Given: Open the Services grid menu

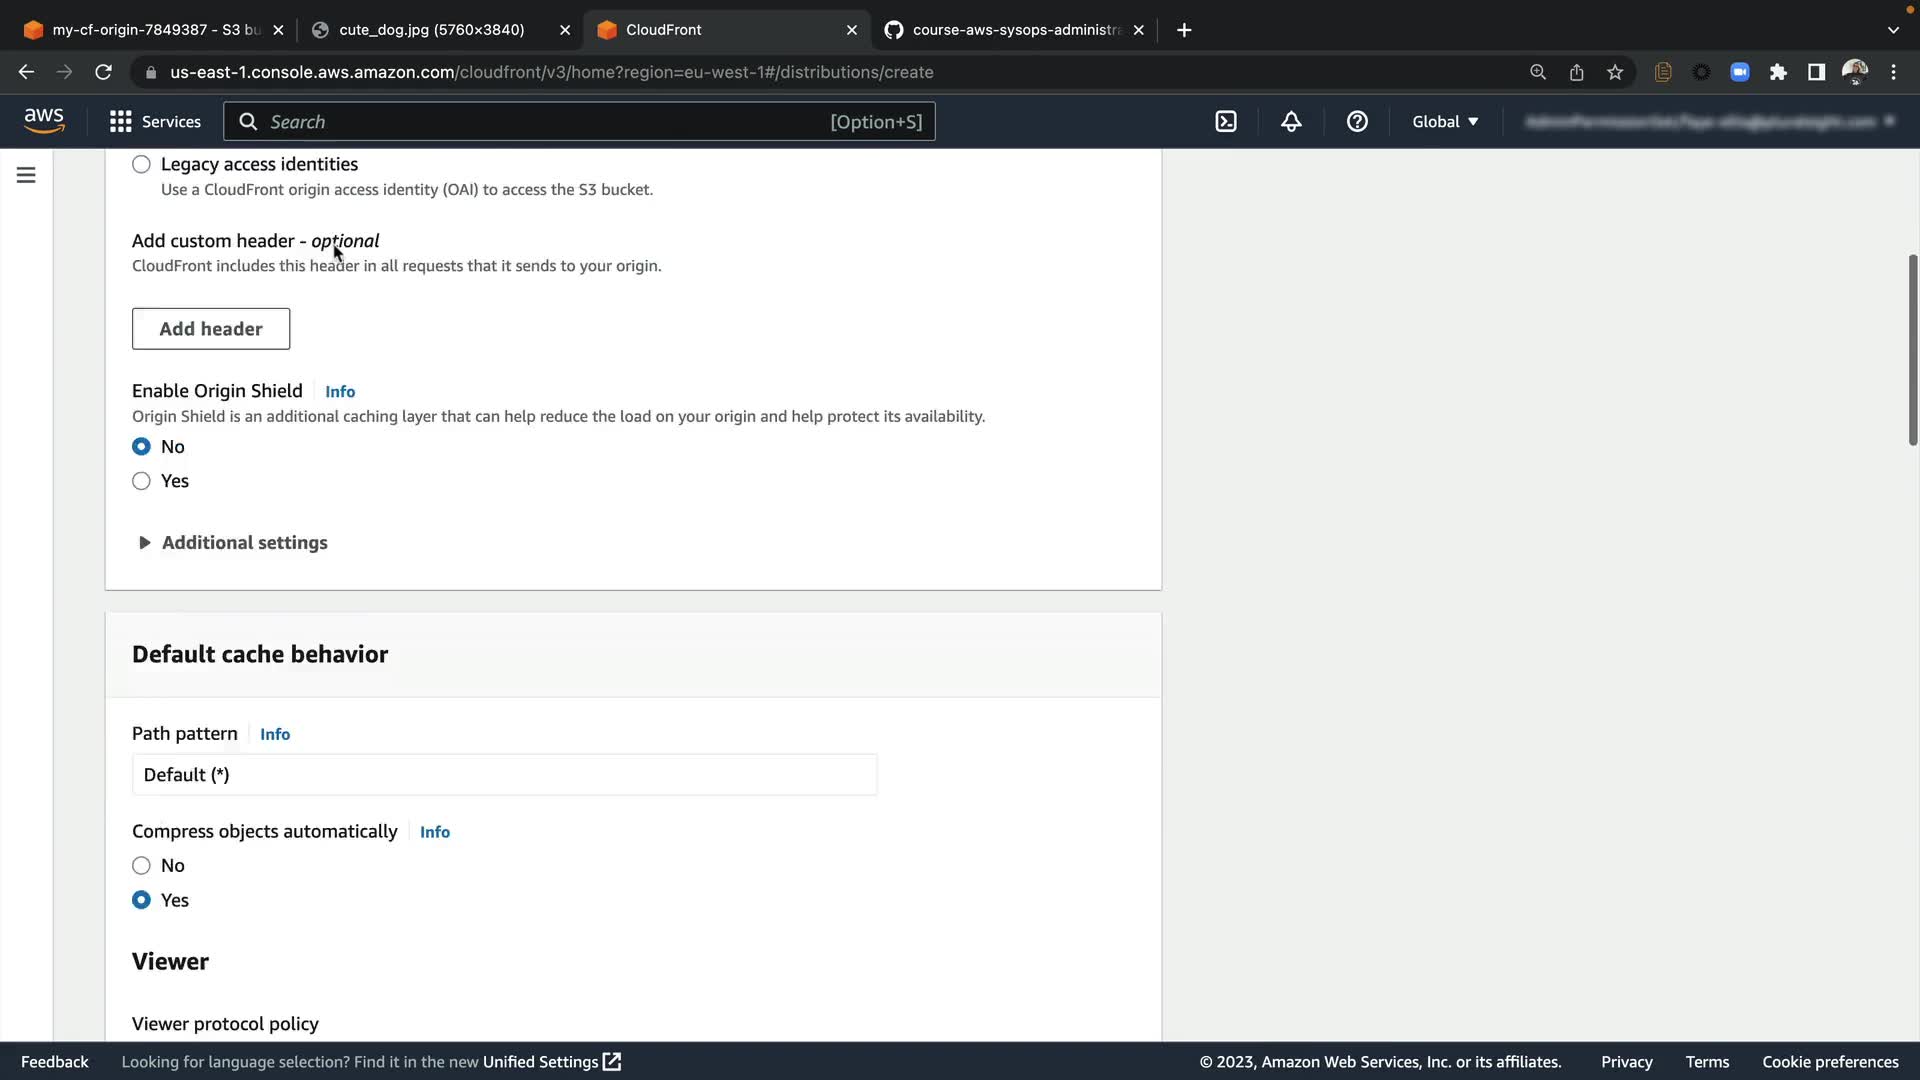Looking at the screenshot, I should [155, 121].
